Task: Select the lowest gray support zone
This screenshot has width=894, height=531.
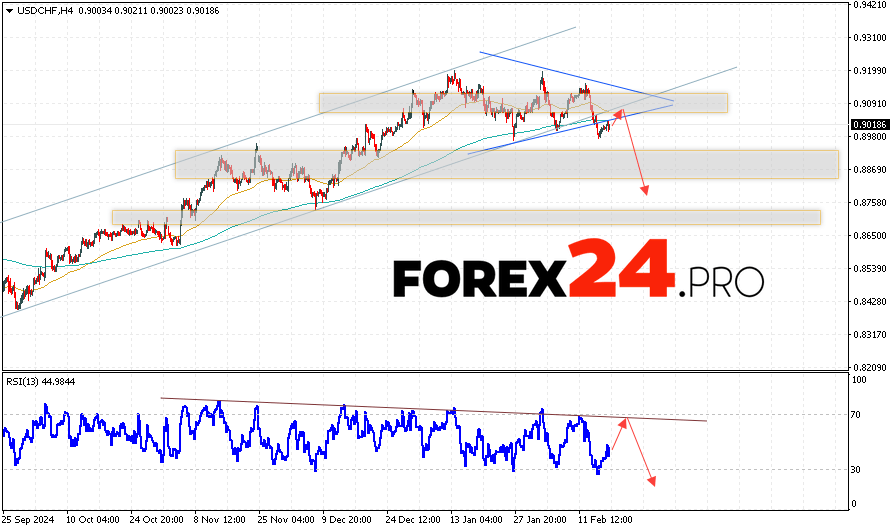Action: coord(466,217)
